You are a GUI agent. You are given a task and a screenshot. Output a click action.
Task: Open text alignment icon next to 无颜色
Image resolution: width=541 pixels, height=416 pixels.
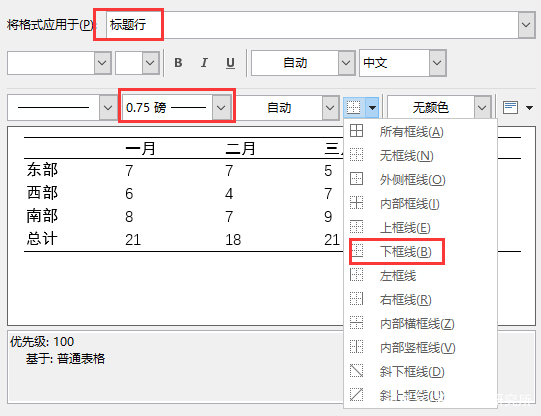click(510, 108)
